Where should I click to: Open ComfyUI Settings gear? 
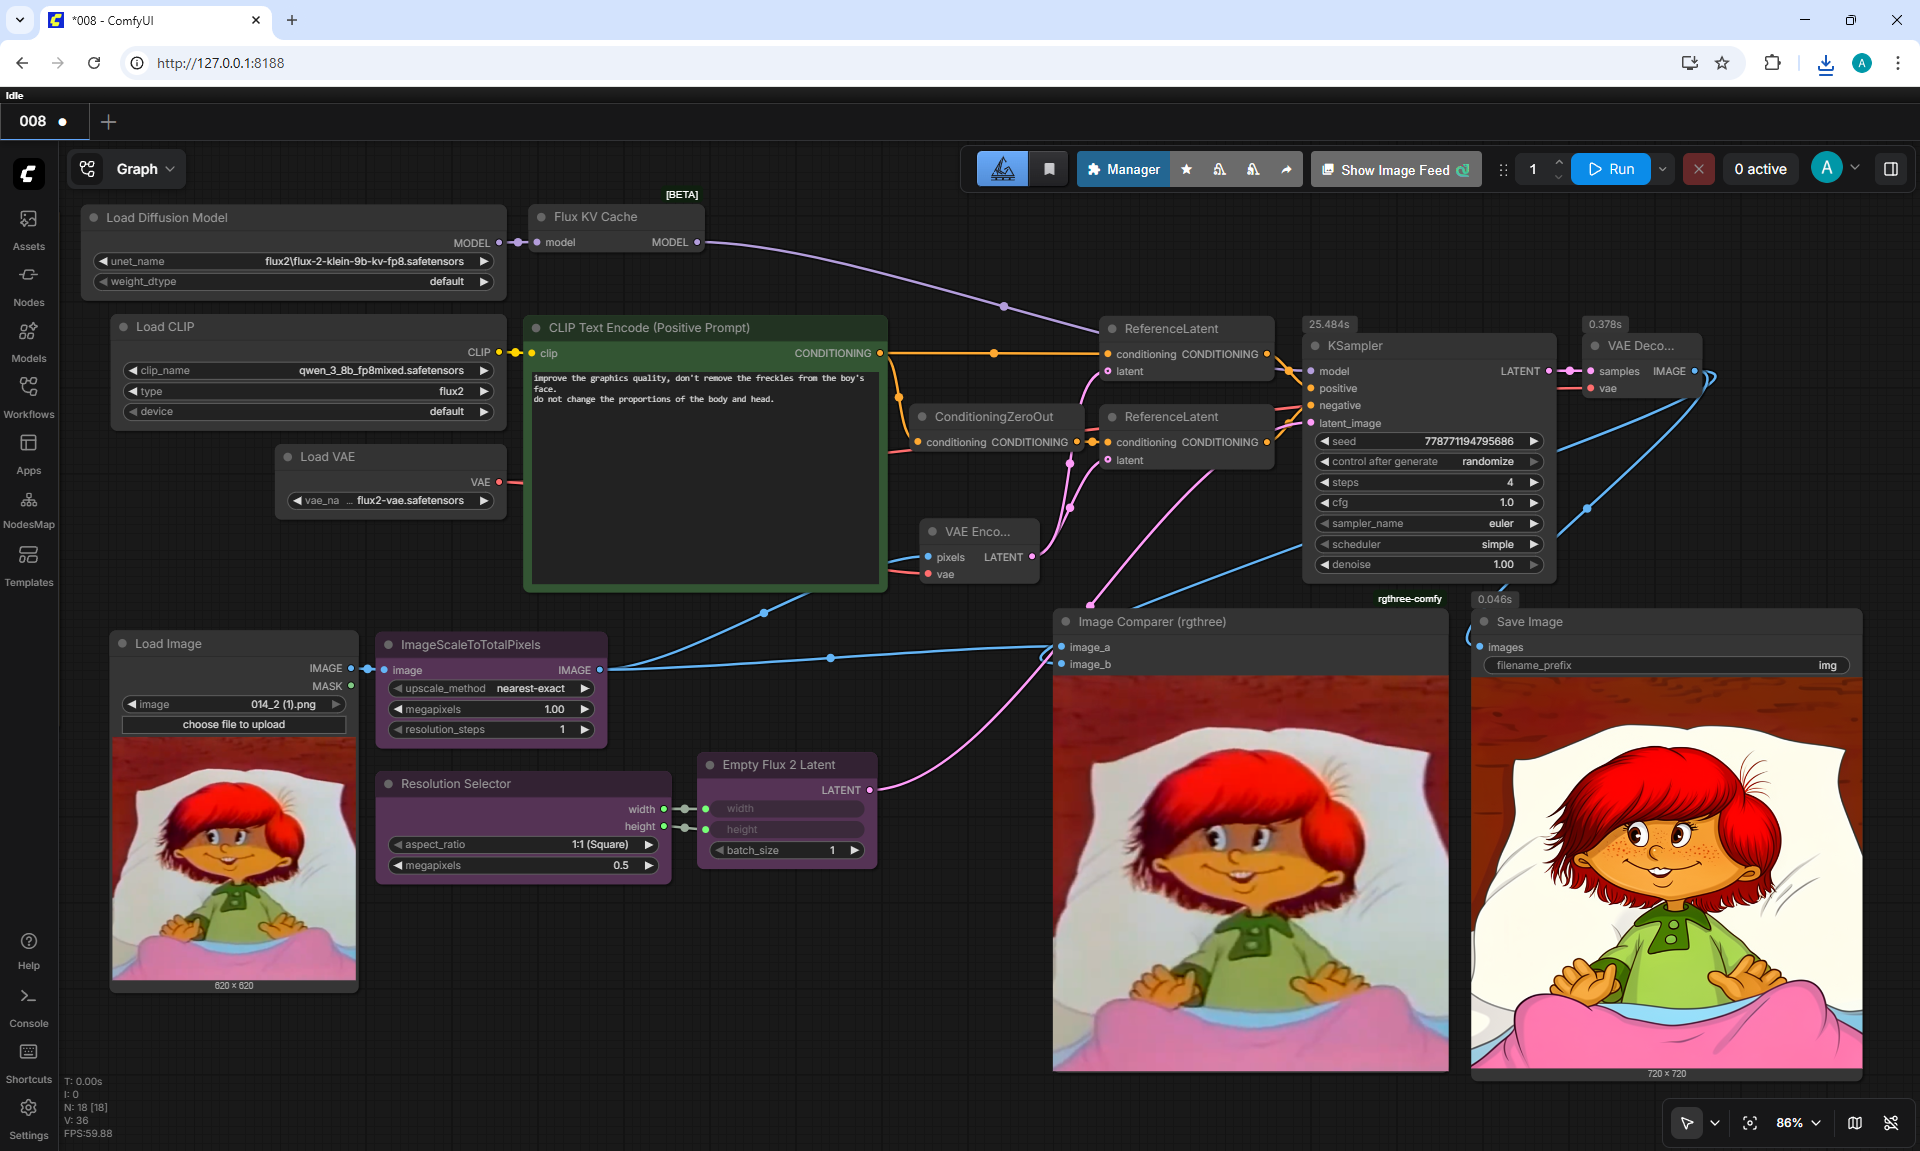(x=28, y=1119)
